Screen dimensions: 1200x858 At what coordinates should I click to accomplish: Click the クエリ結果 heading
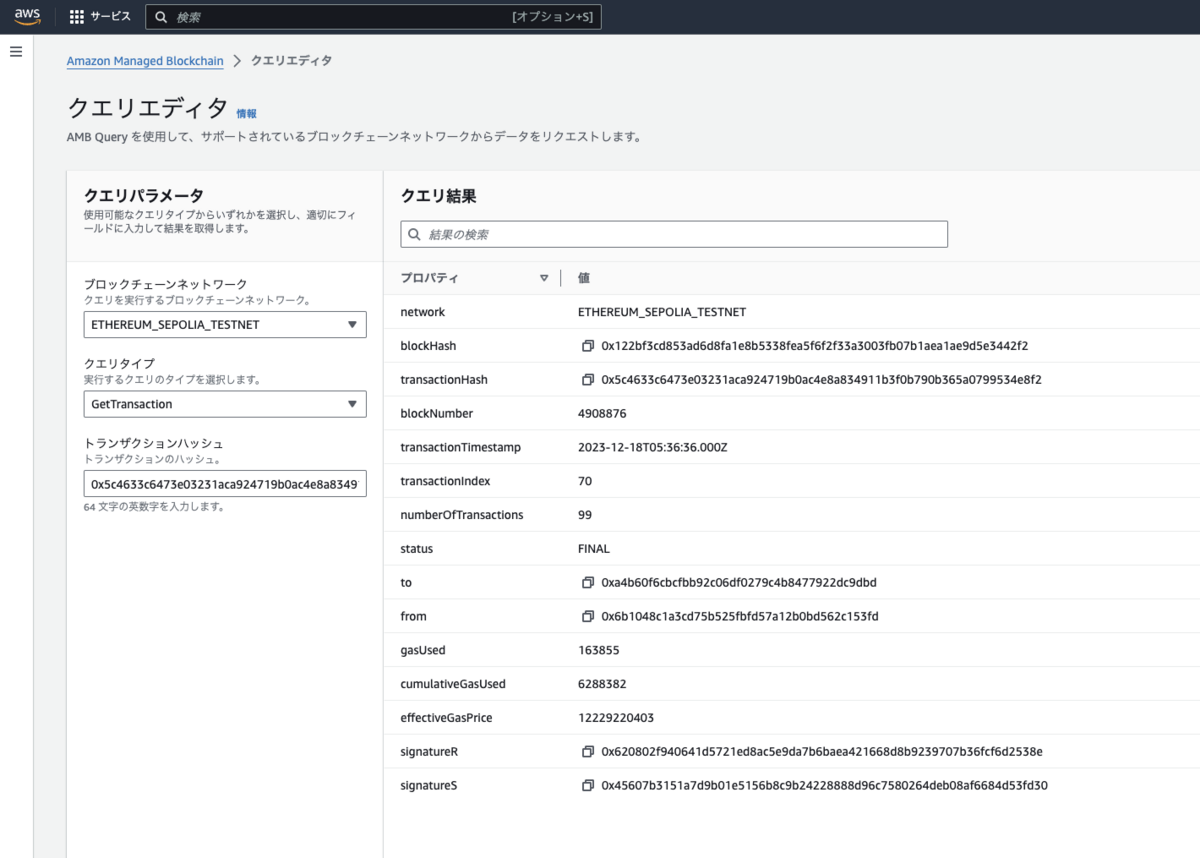[438, 196]
